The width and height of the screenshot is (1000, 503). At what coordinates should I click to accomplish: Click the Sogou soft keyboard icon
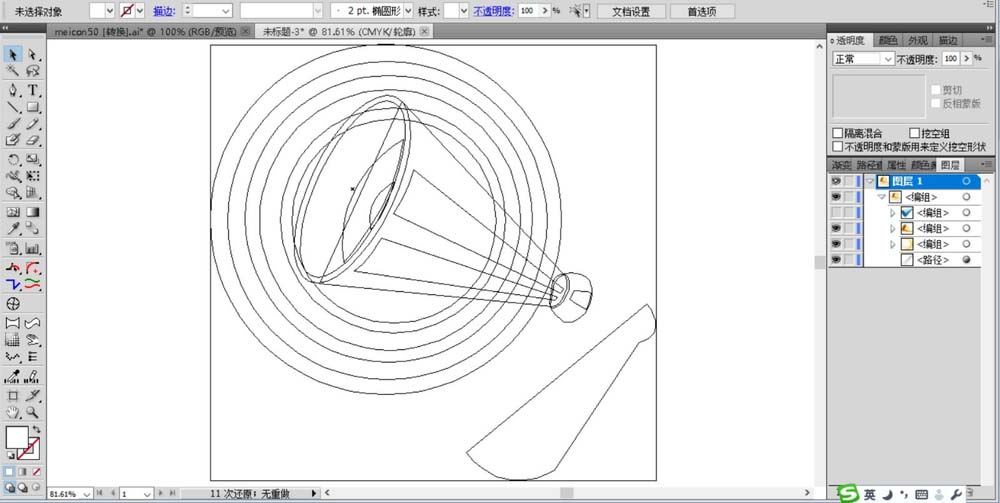921,495
